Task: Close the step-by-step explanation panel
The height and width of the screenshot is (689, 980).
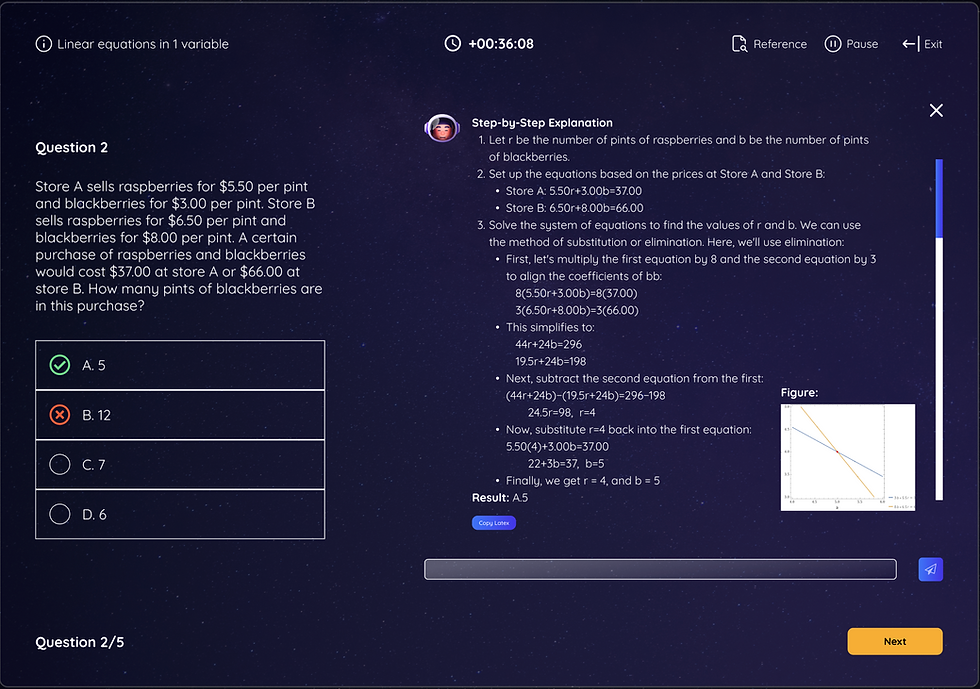Action: point(936,111)
